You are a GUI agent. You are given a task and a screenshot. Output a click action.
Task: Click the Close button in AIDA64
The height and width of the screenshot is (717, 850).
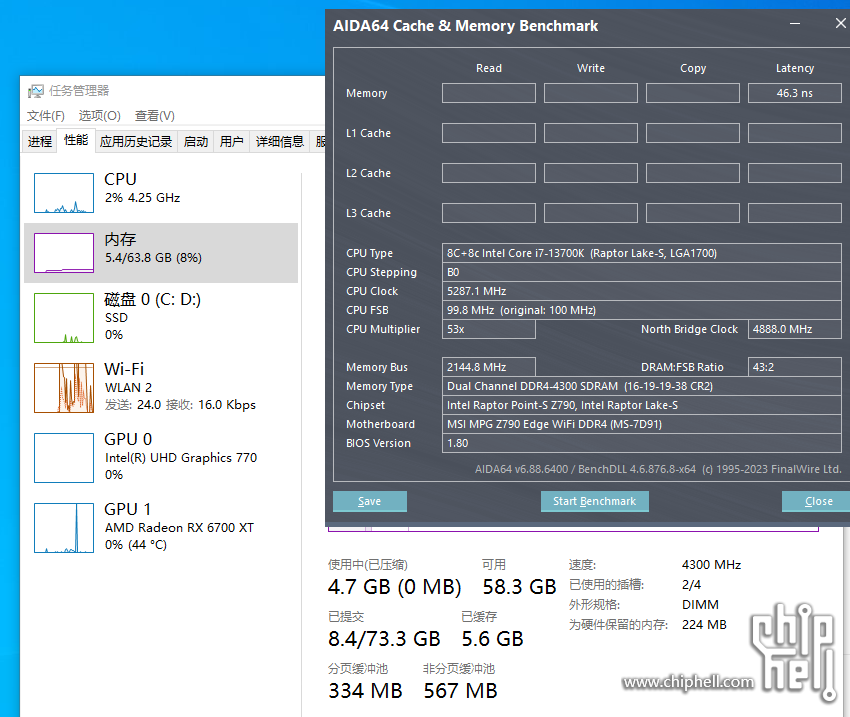[818, 501]
